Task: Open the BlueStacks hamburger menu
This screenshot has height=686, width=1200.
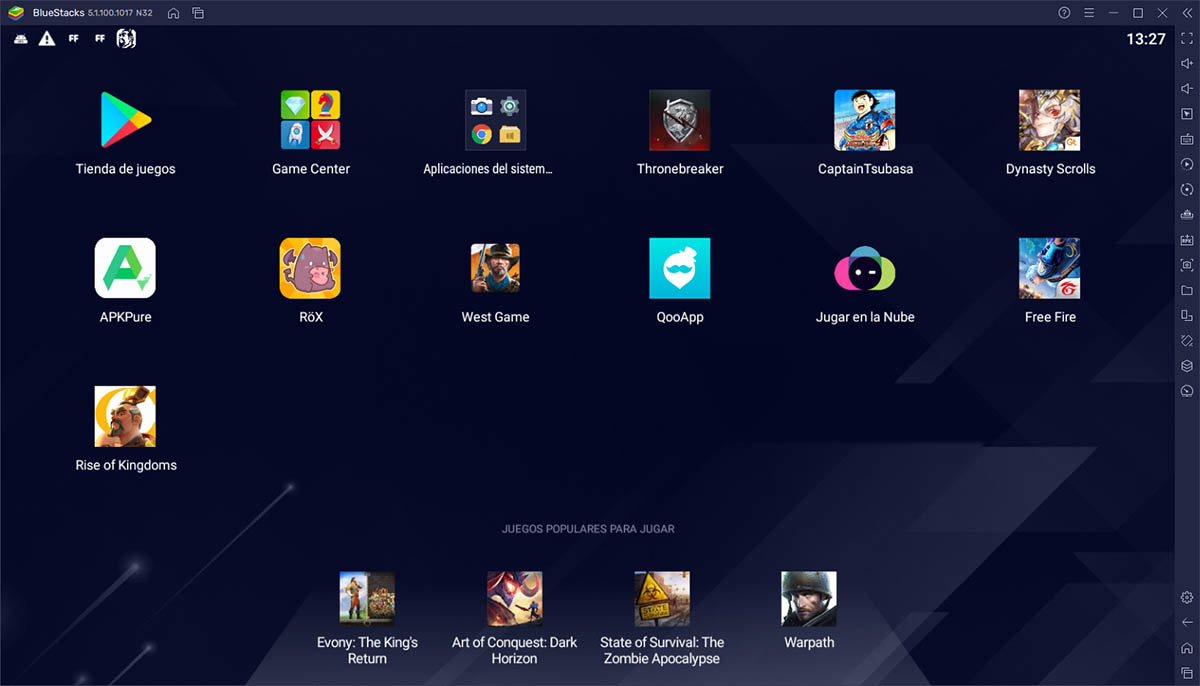Action: click(1089, 13)
